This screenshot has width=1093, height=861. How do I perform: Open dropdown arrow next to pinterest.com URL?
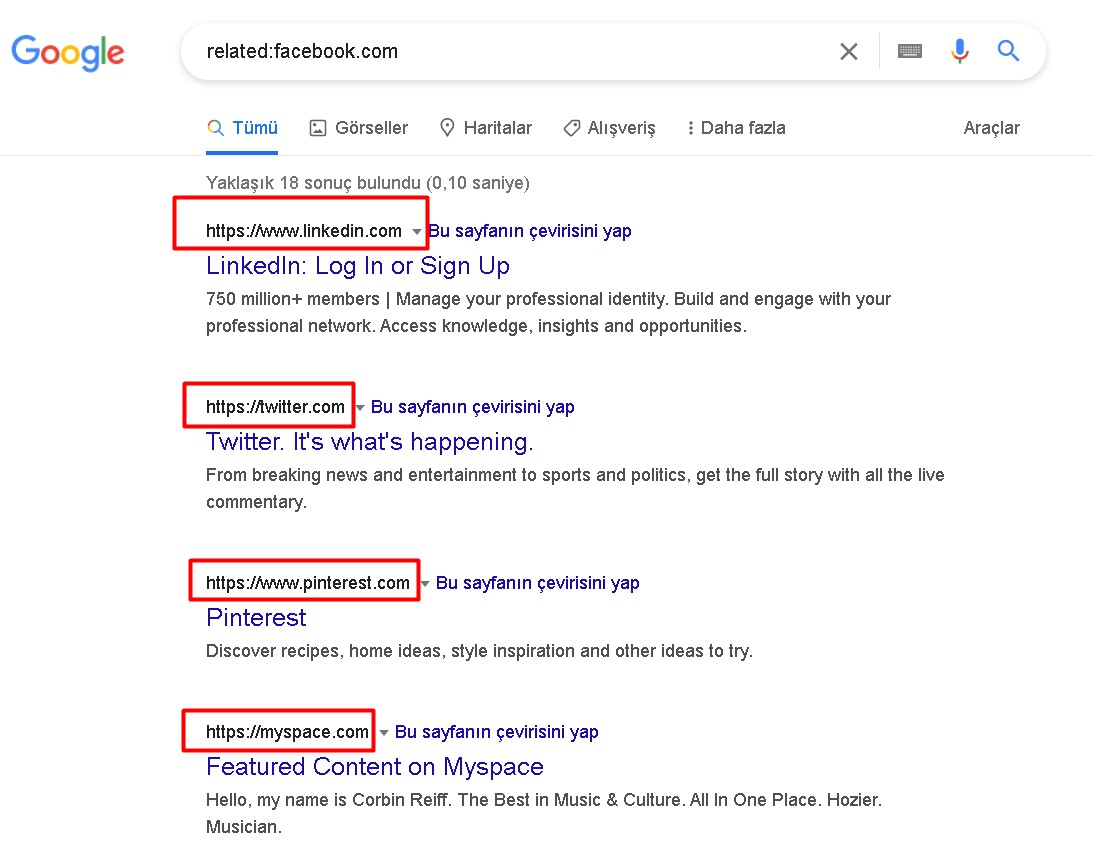(x=425, y=584)
